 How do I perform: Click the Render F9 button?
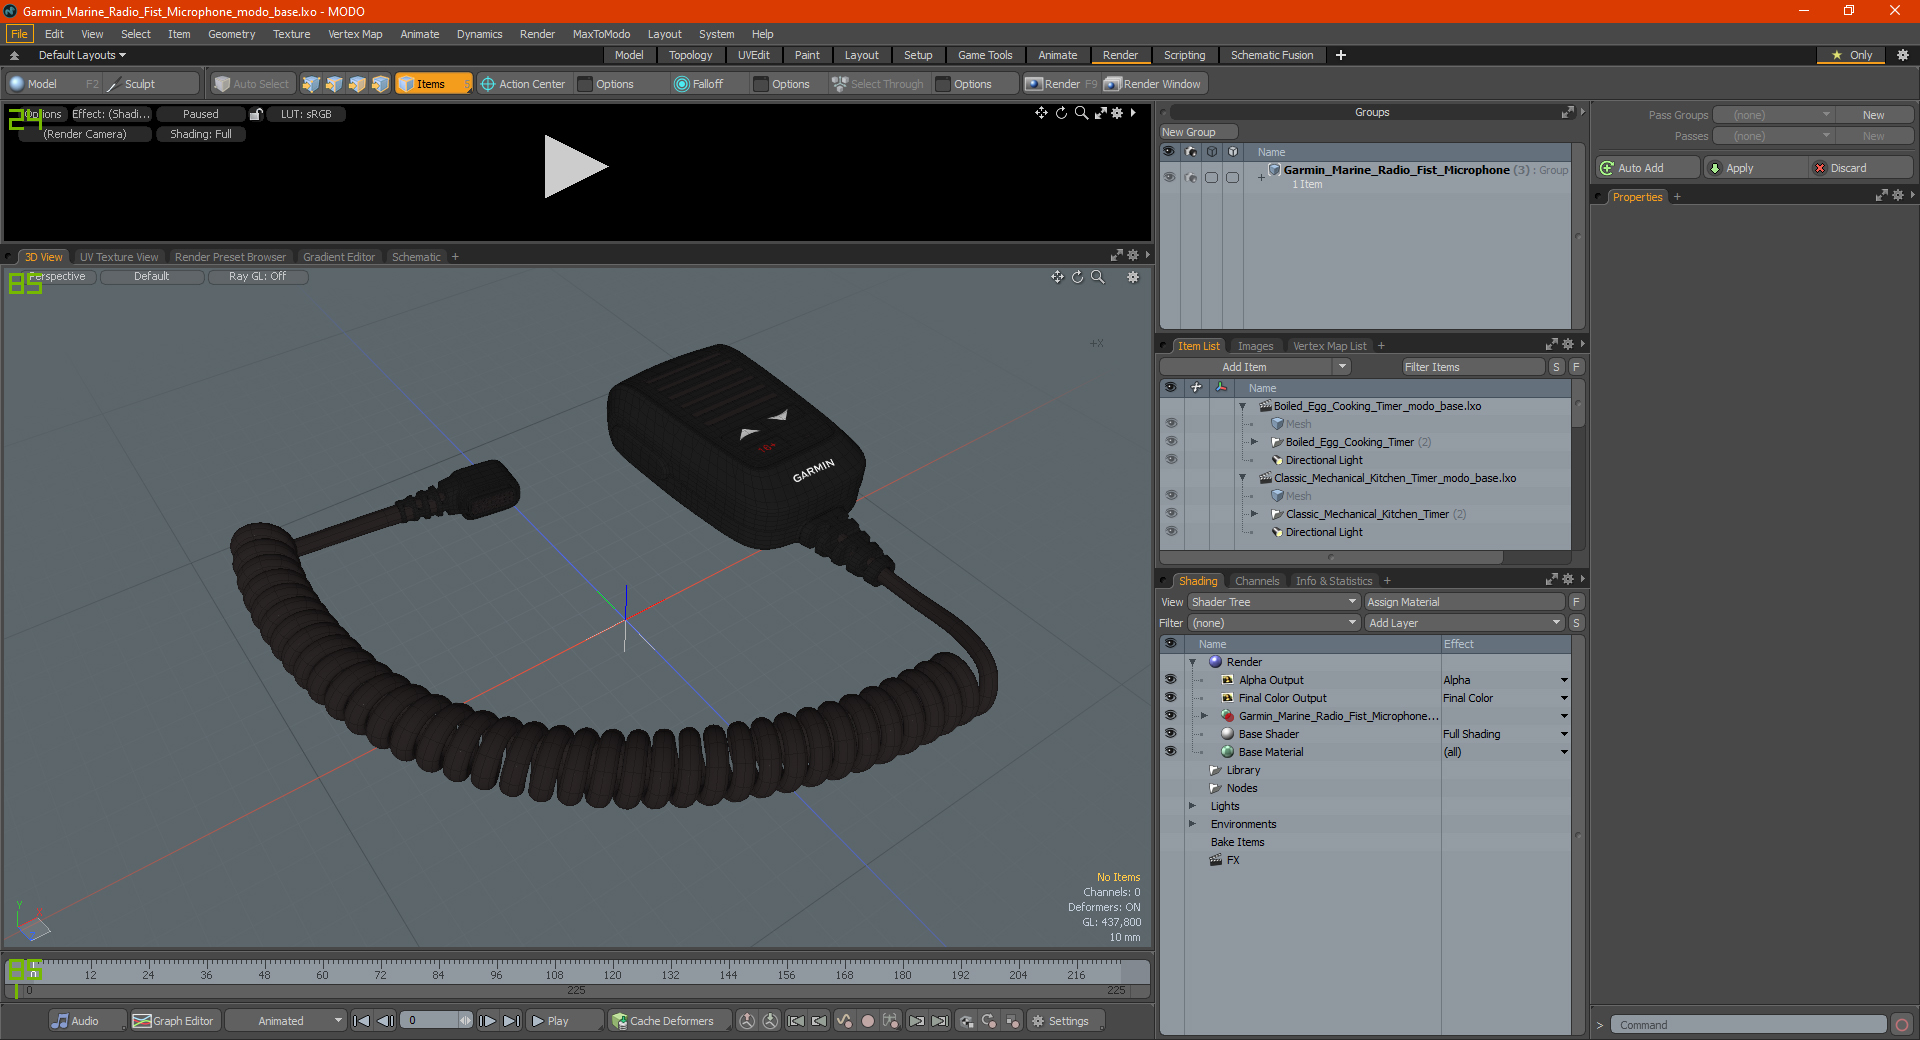[x=1061, y=84]
